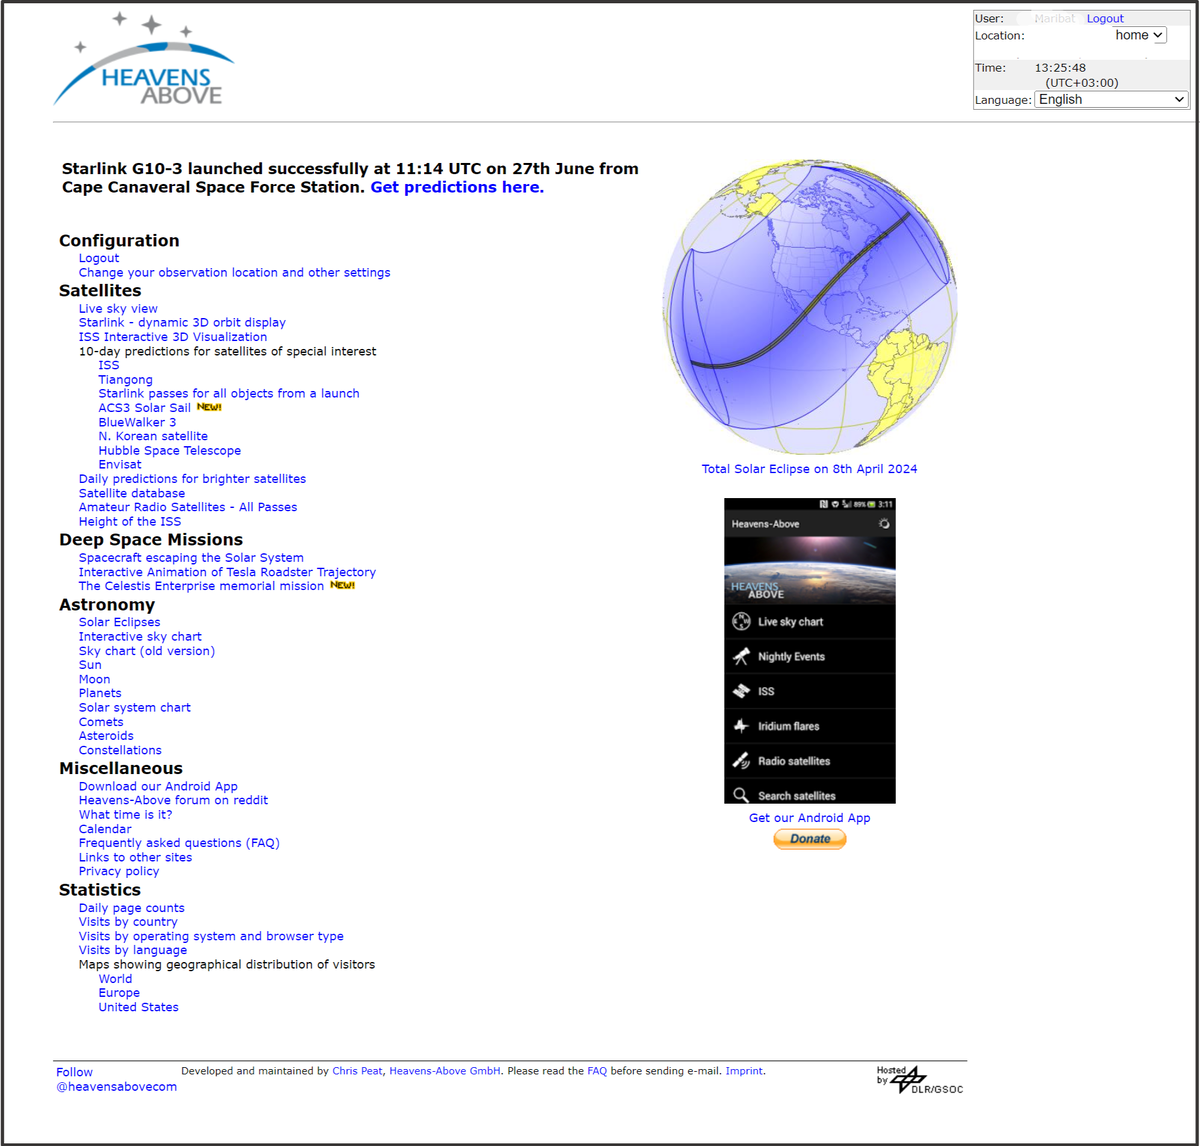Open the Comets page
The image size is (1200, 1146).
click(x=101, y=722)
